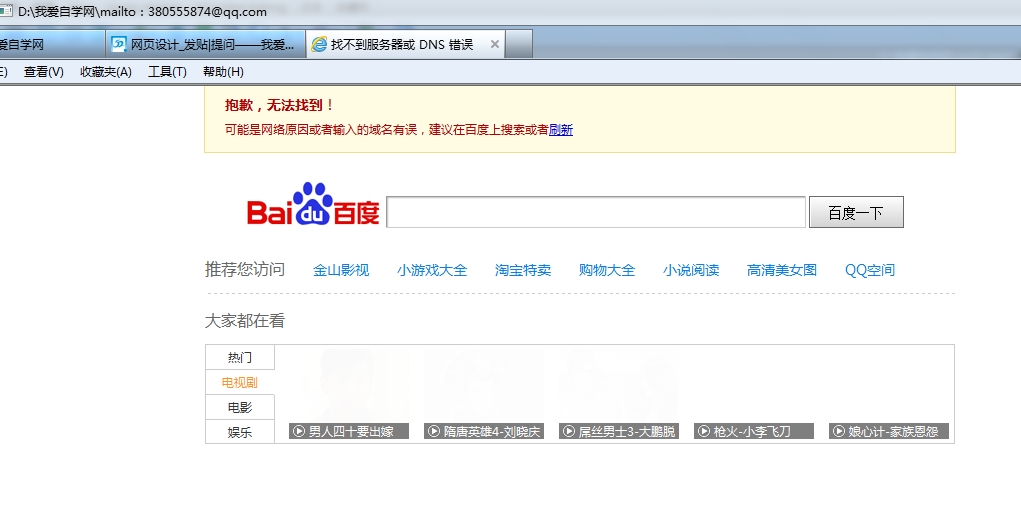Focus the Baidu search input box
Screen dimensions: 1021x516
[x=596, y=212]
